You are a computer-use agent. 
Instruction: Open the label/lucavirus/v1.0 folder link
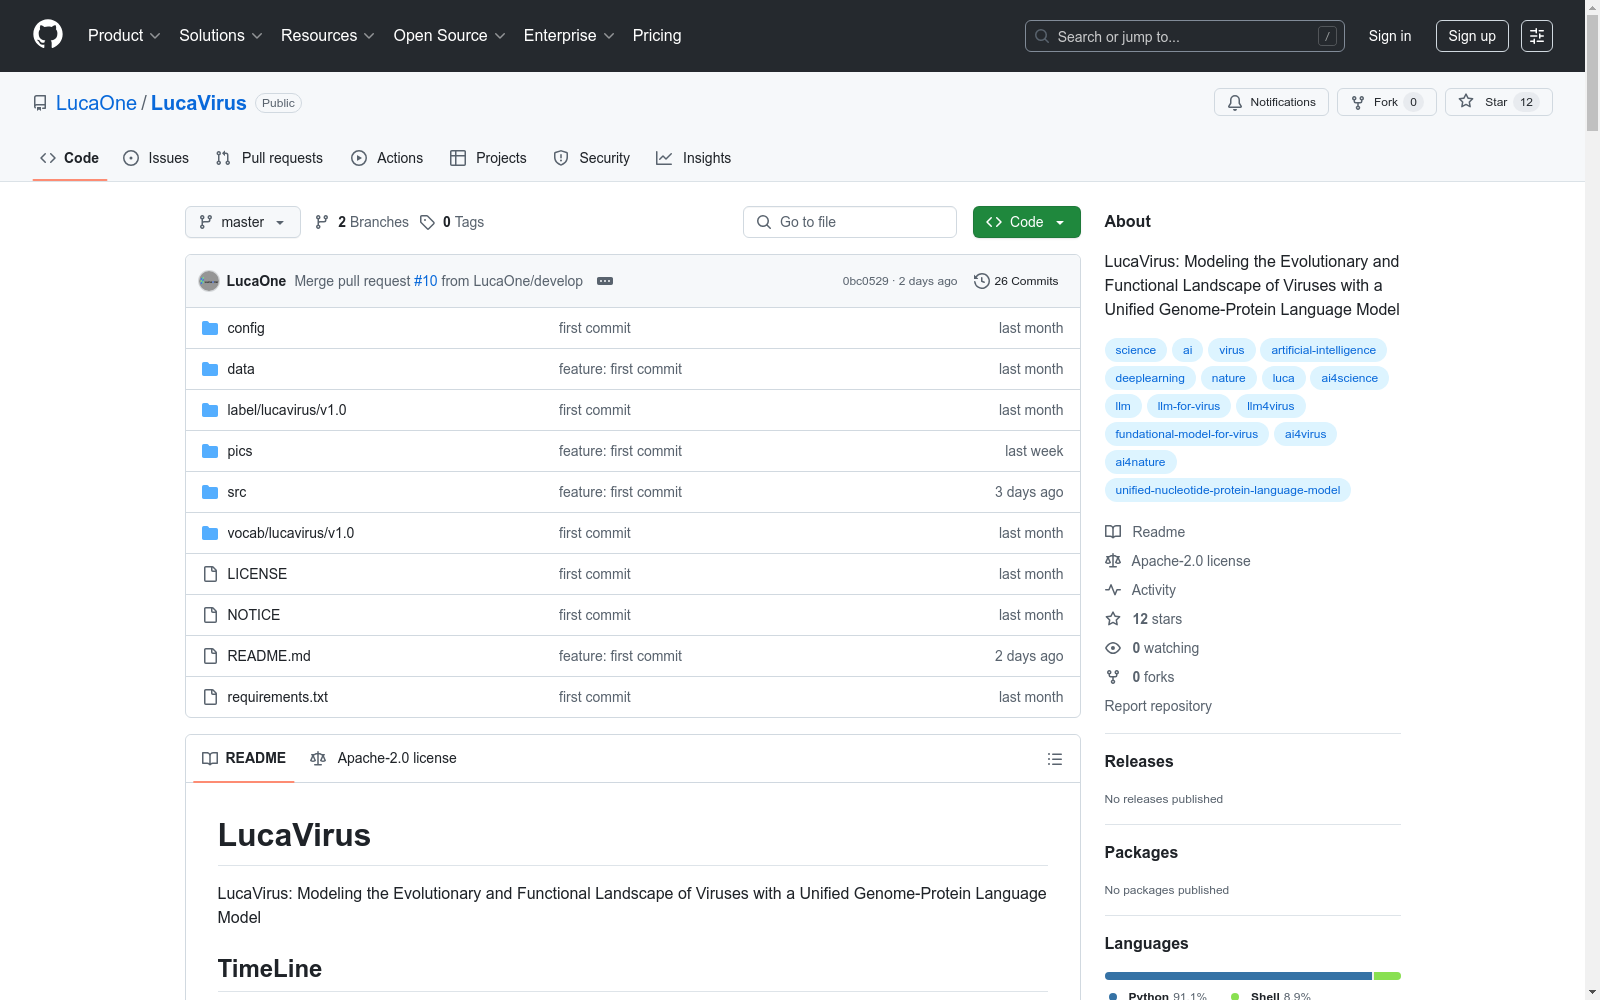[287, 410]
